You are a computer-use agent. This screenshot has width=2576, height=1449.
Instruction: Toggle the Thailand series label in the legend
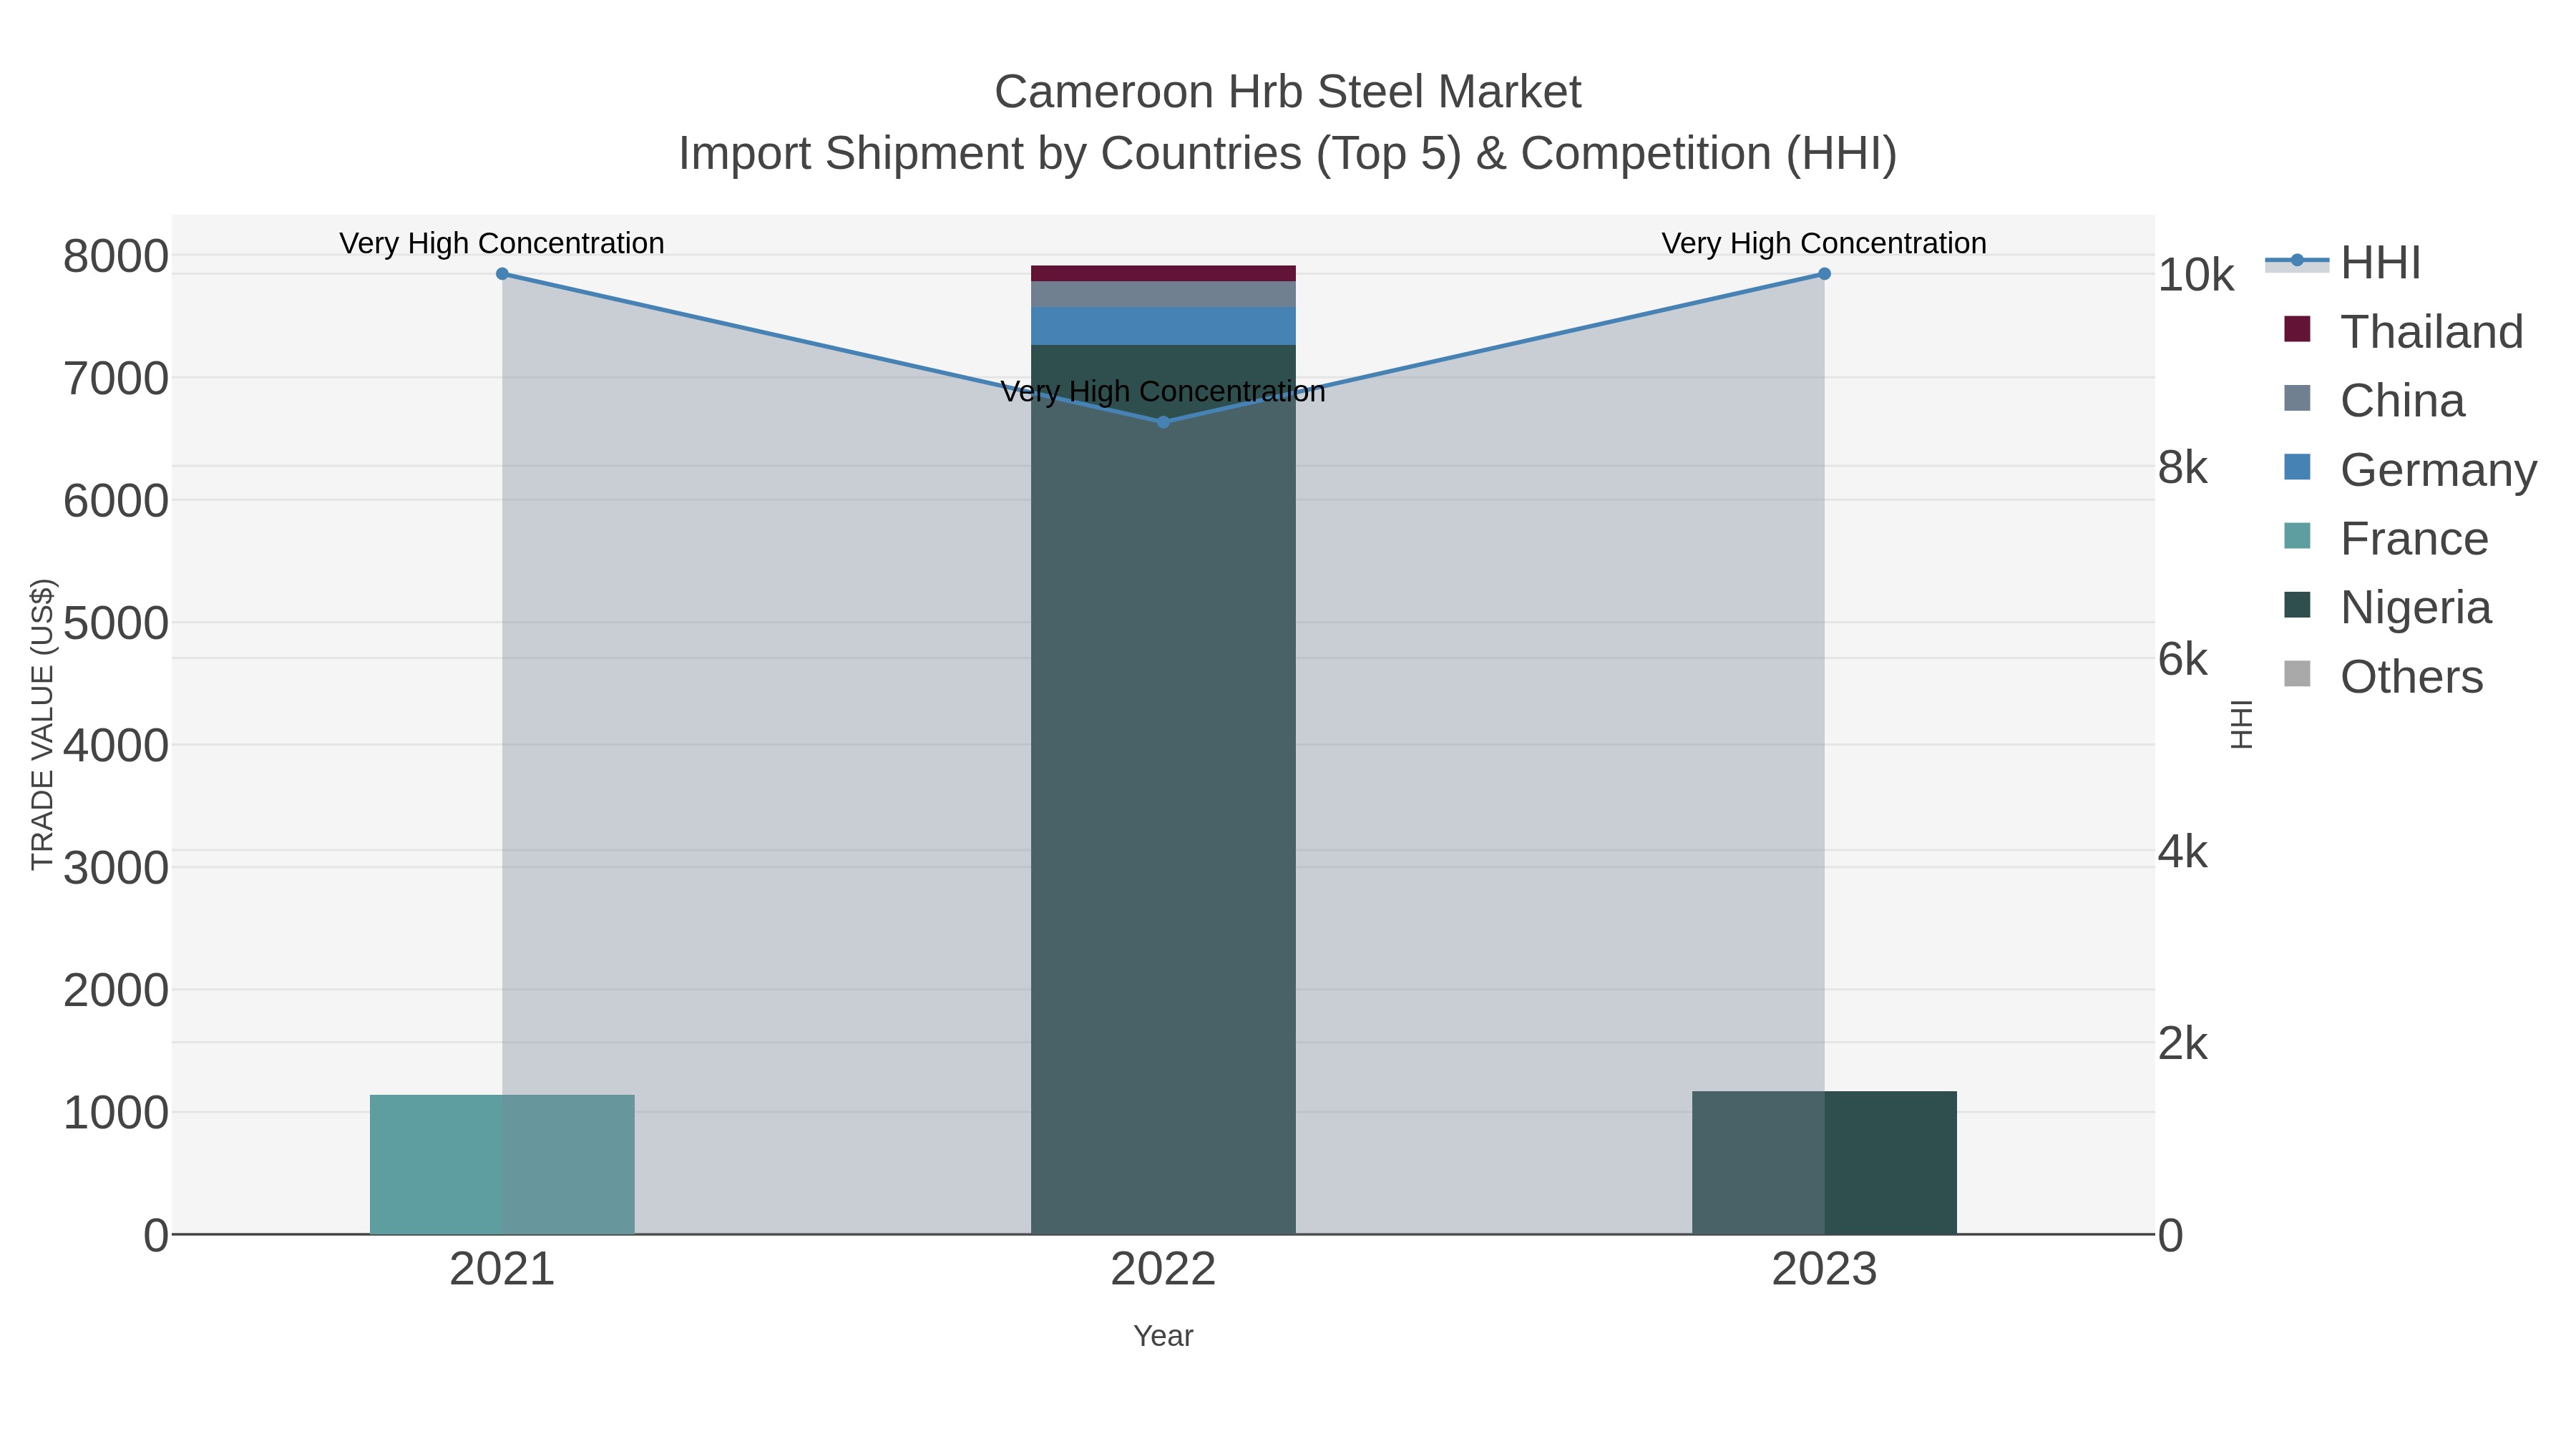tap(2432, 332)
